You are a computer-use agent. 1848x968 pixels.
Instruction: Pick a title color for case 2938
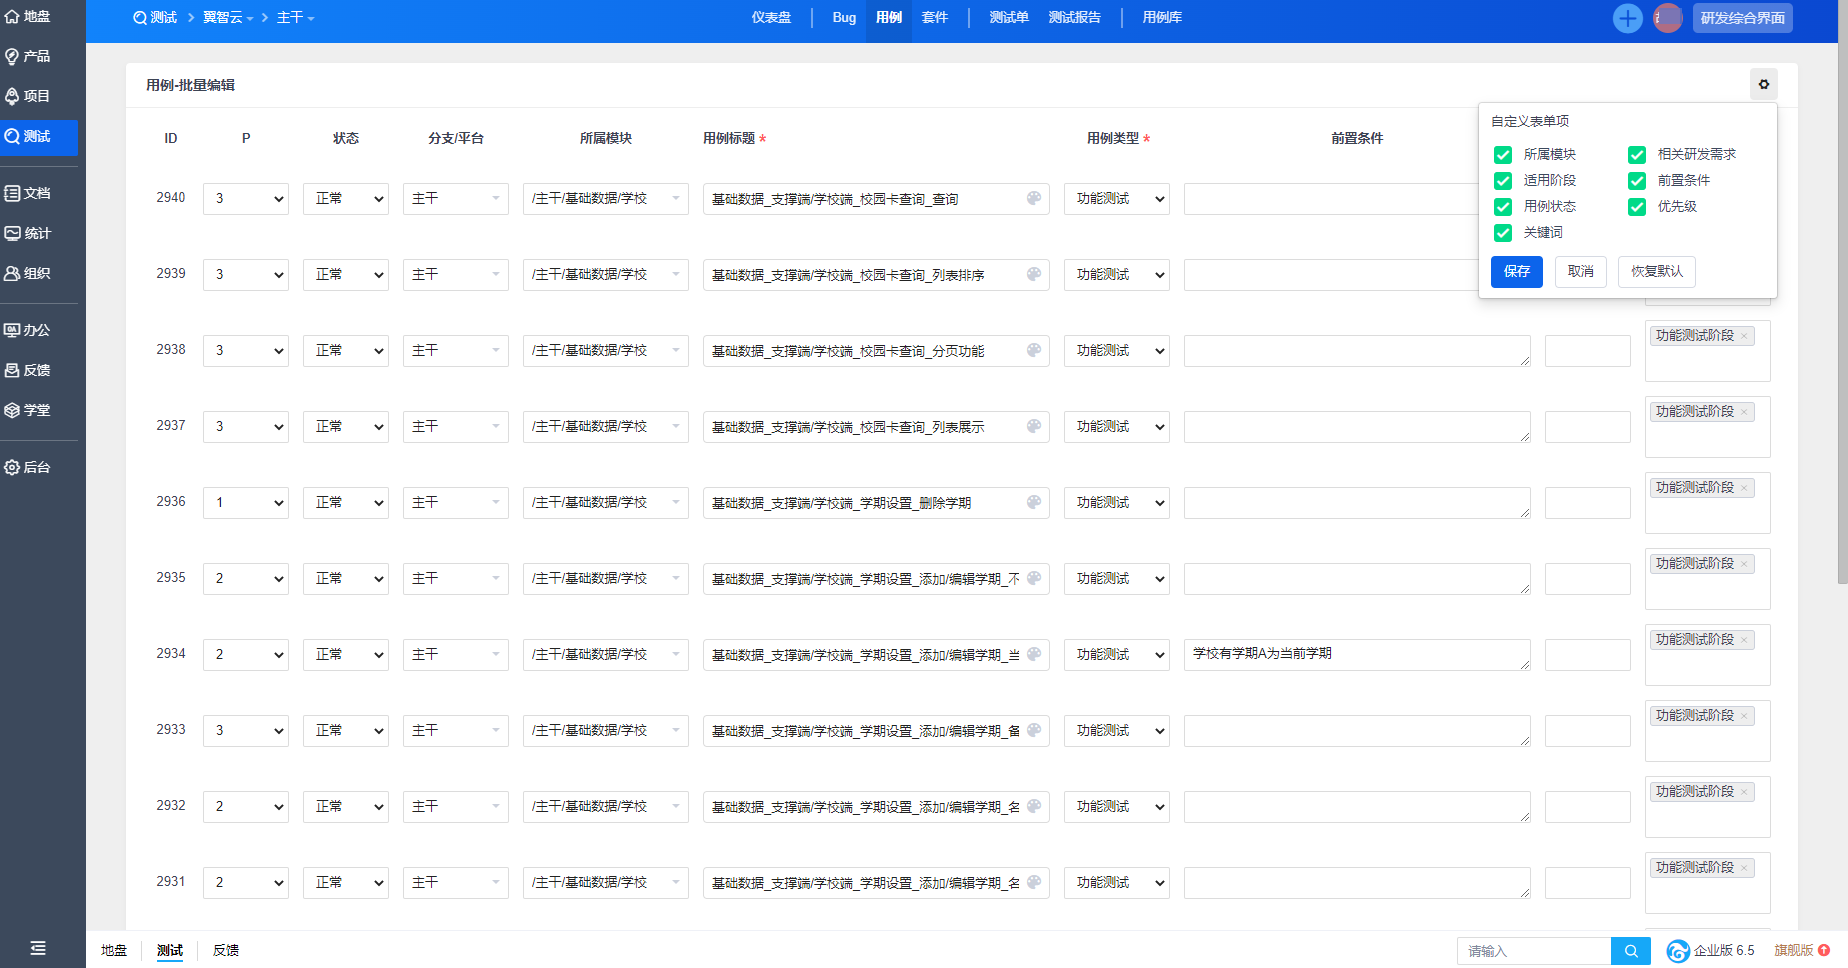pos(1034,350)
